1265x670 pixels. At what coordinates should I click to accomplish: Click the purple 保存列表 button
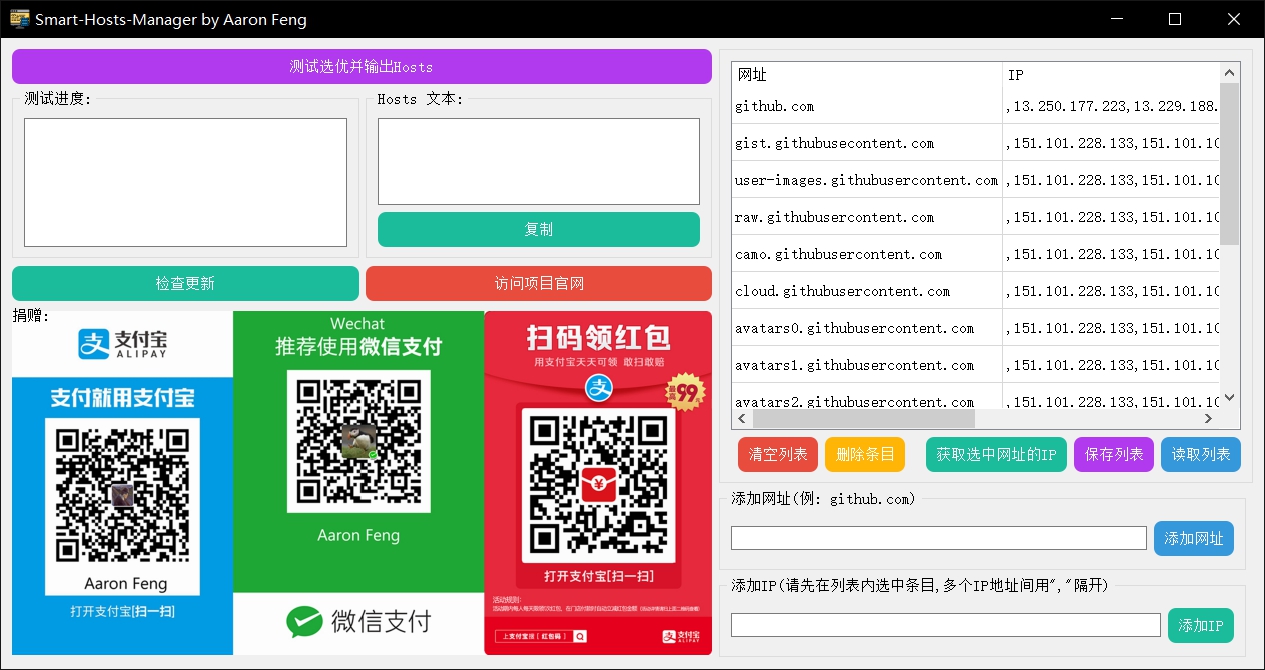pos(1114,454)
